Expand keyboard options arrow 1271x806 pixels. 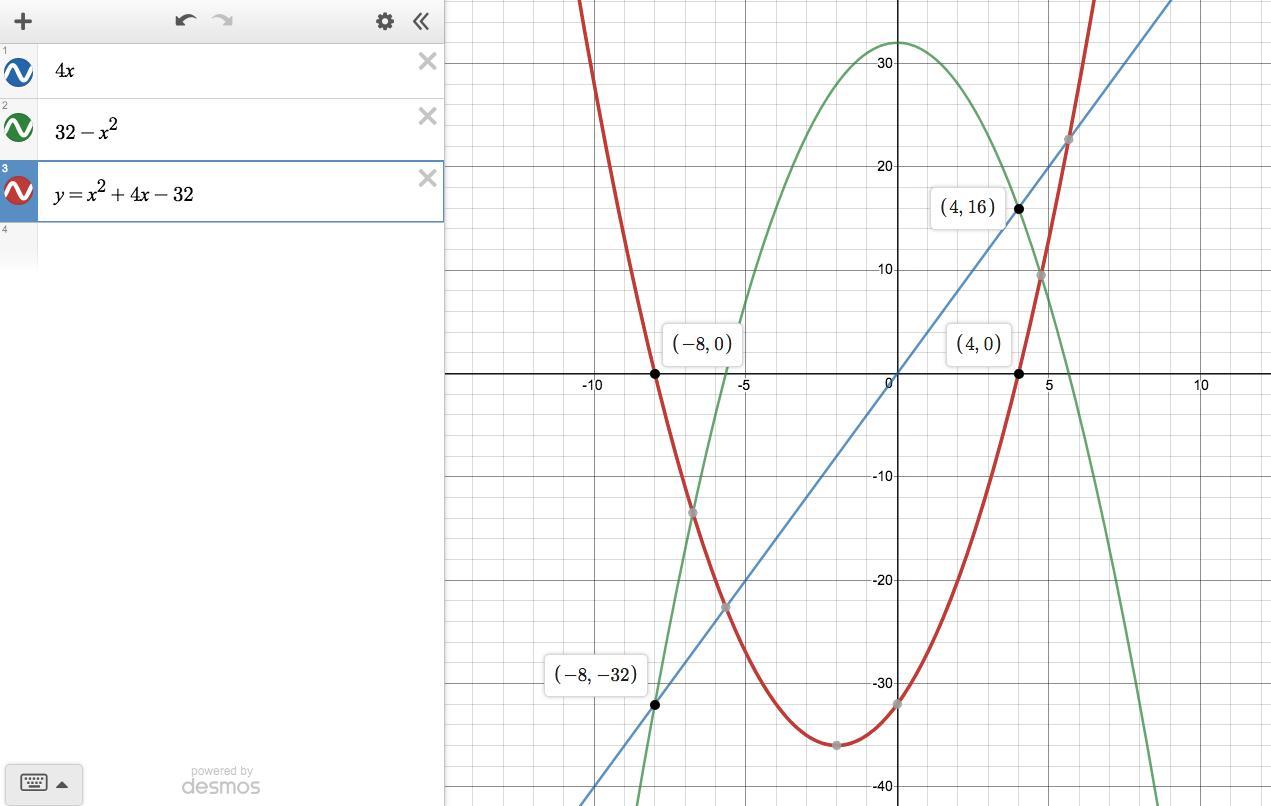[x=62, y=784]
